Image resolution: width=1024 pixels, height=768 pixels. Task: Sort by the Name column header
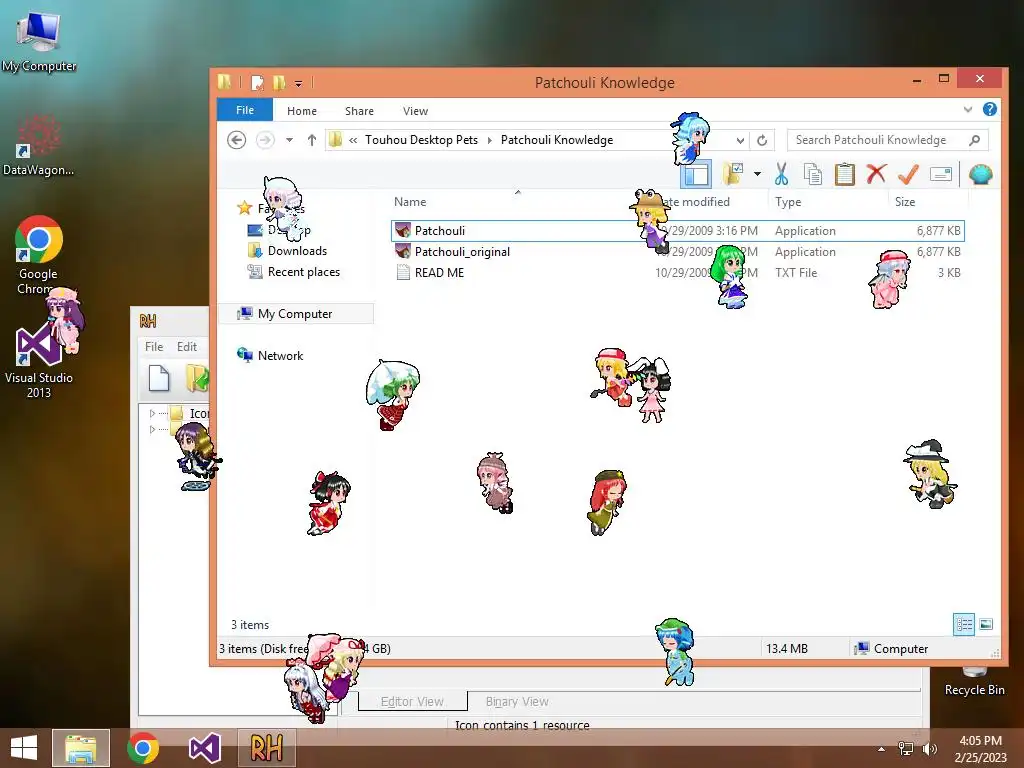410,202
